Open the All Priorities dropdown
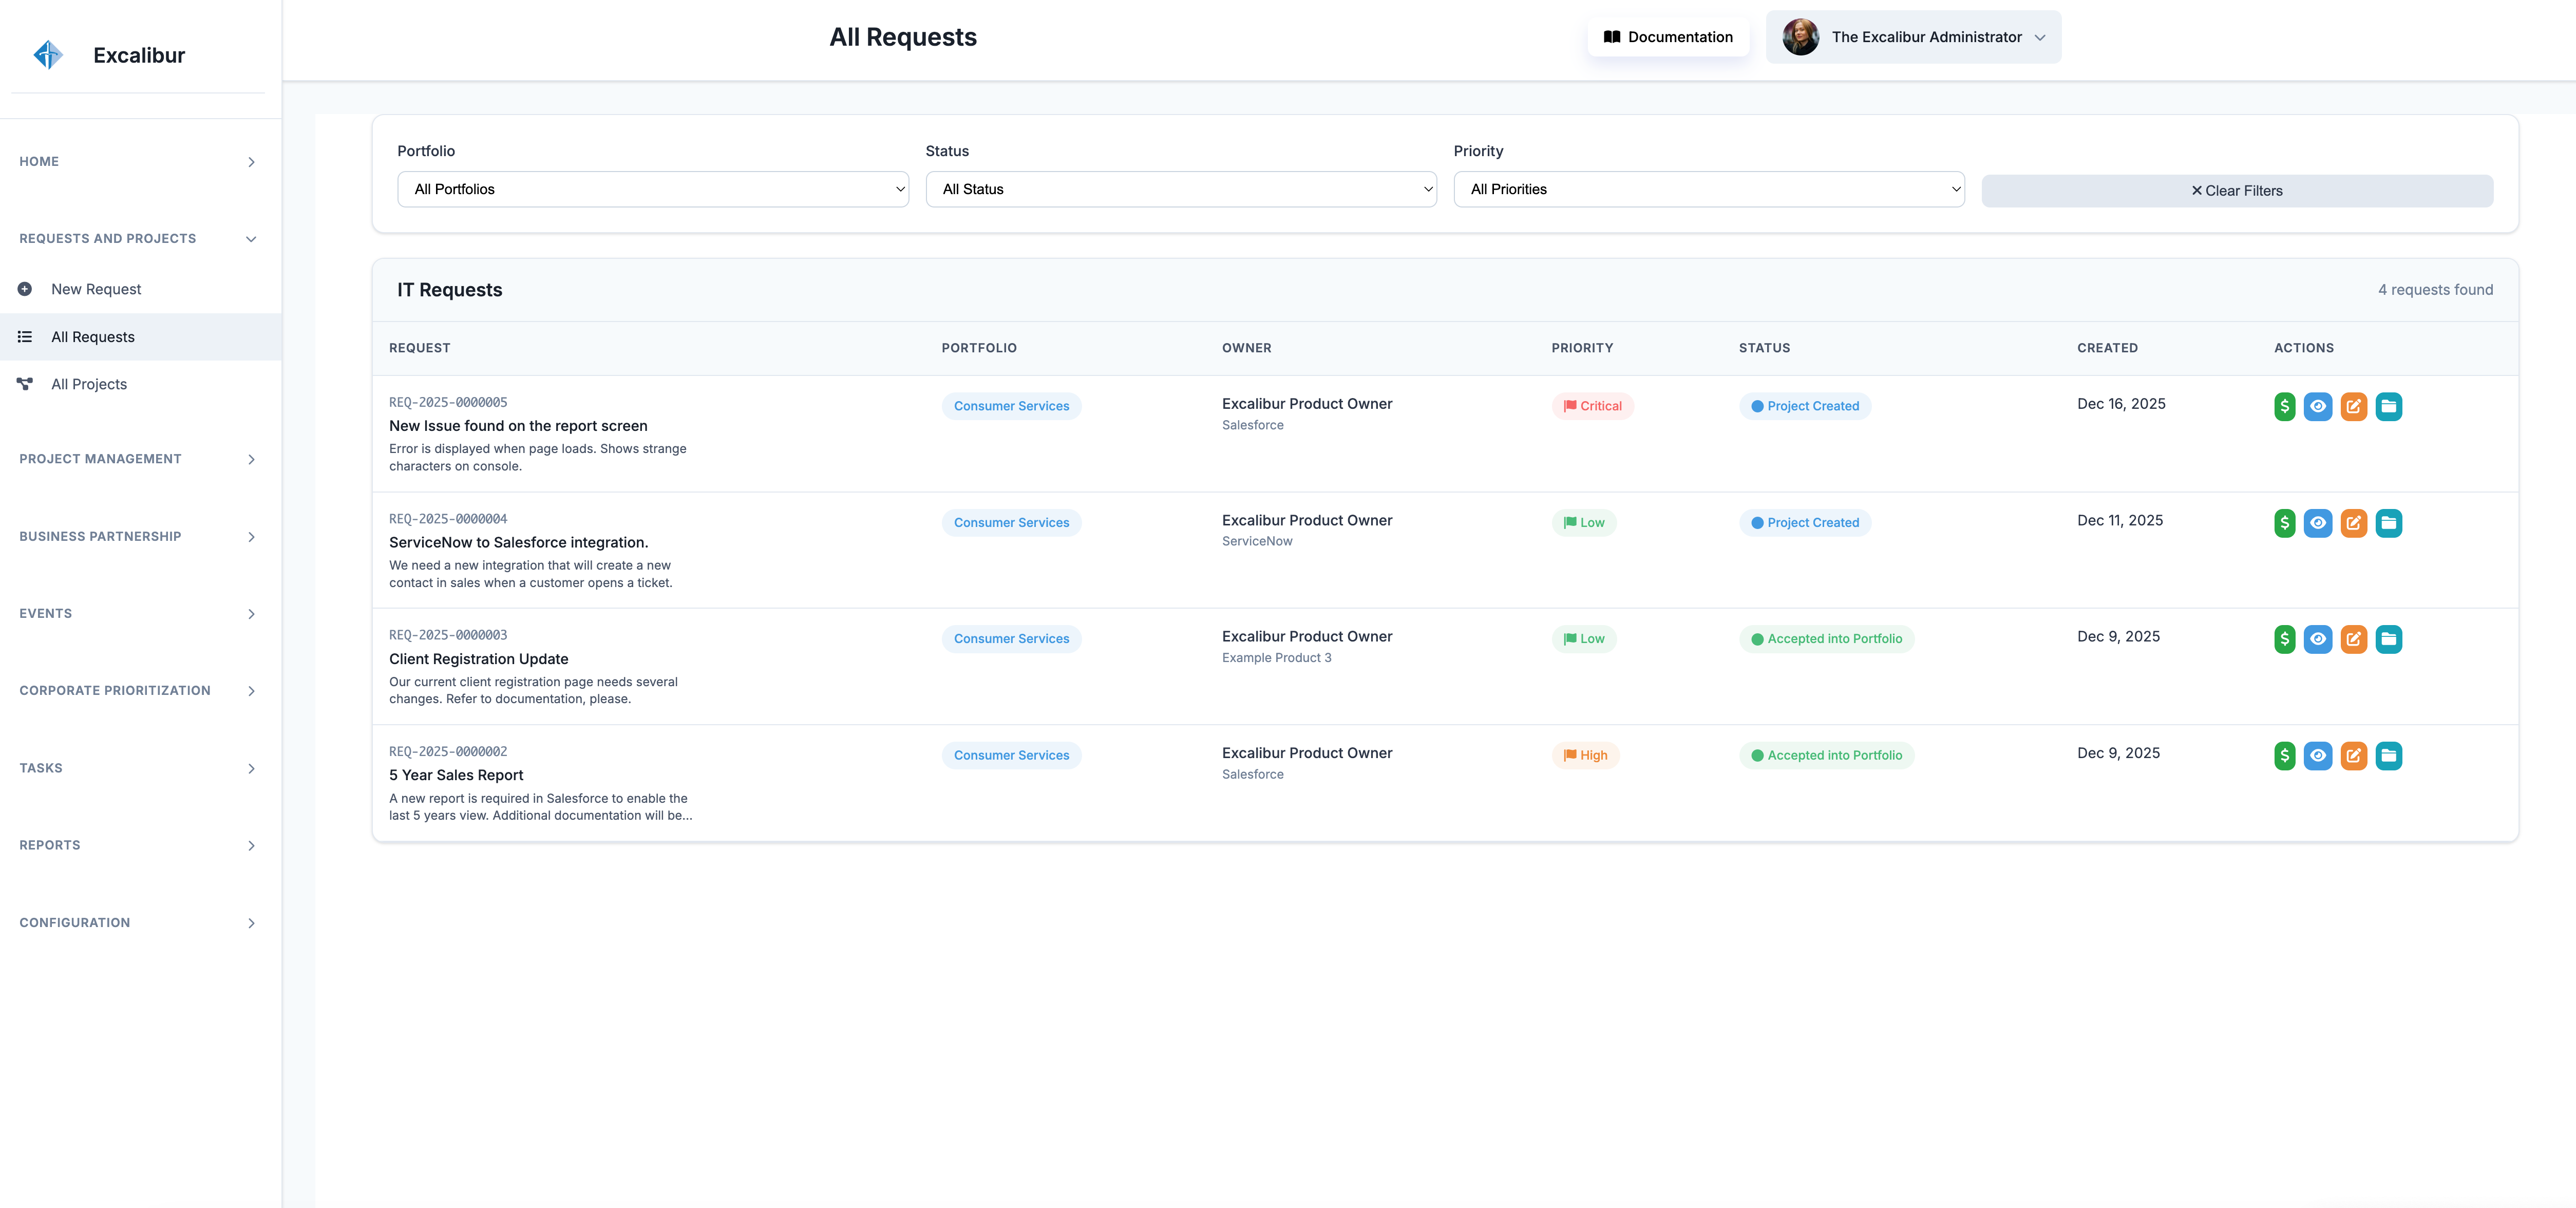The image size is (2576, 1208). coord(1708,189)
